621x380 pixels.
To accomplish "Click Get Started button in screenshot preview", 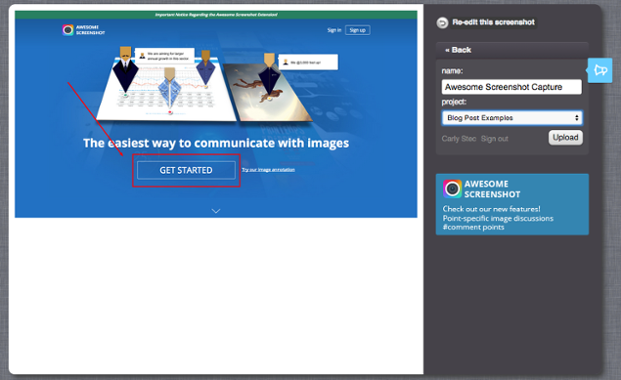I will 186,170.
